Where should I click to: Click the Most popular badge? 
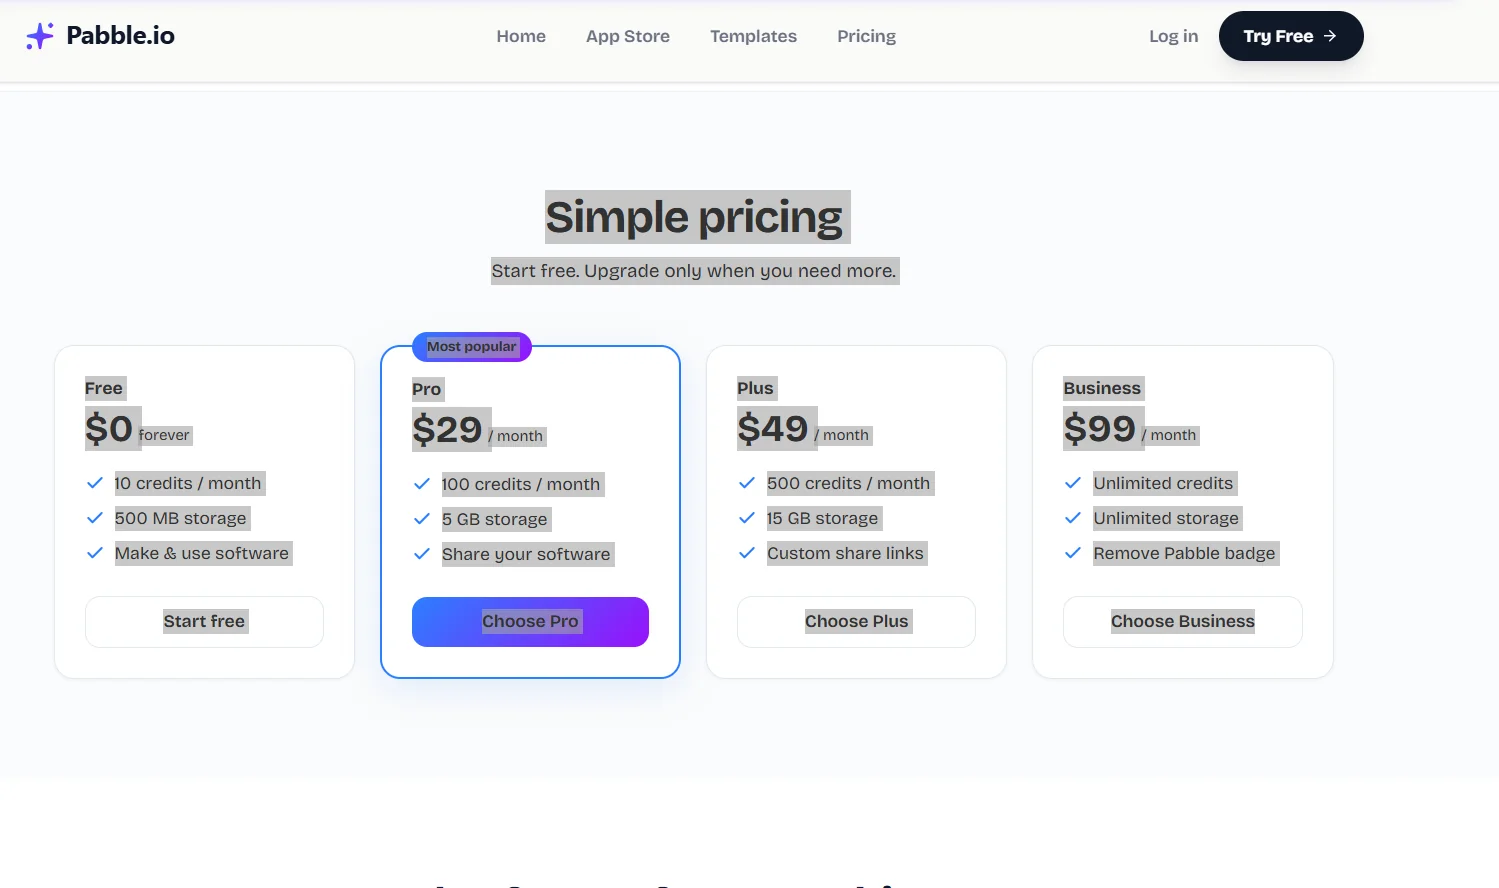[x=472, y=347]
